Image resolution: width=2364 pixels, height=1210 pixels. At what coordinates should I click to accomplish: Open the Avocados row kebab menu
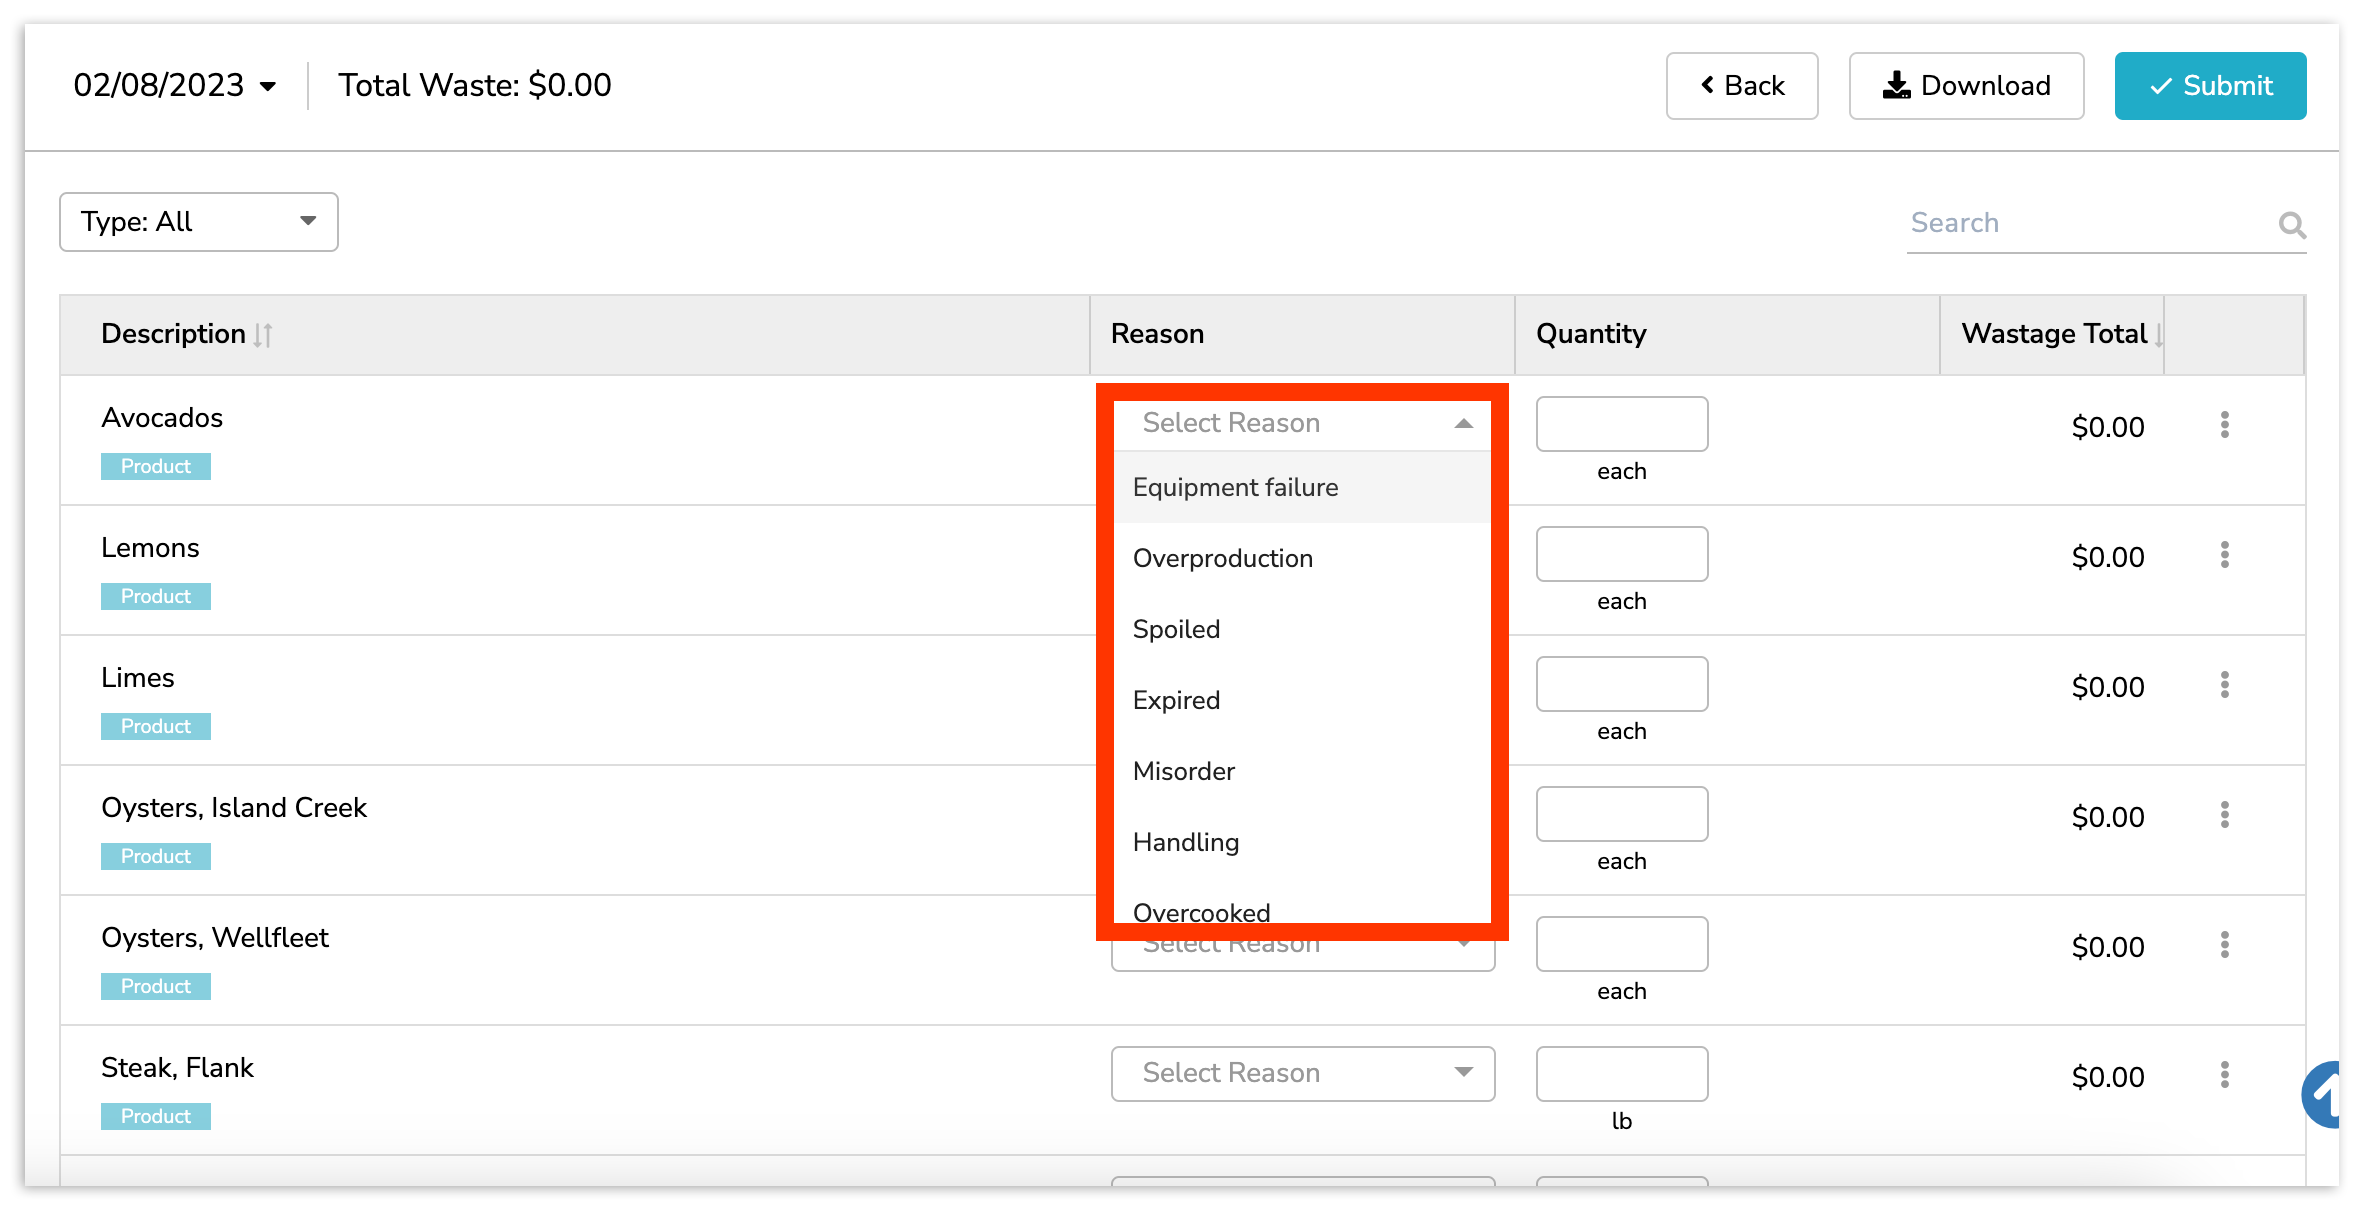pyautogui.click(x=2224, y=425)
